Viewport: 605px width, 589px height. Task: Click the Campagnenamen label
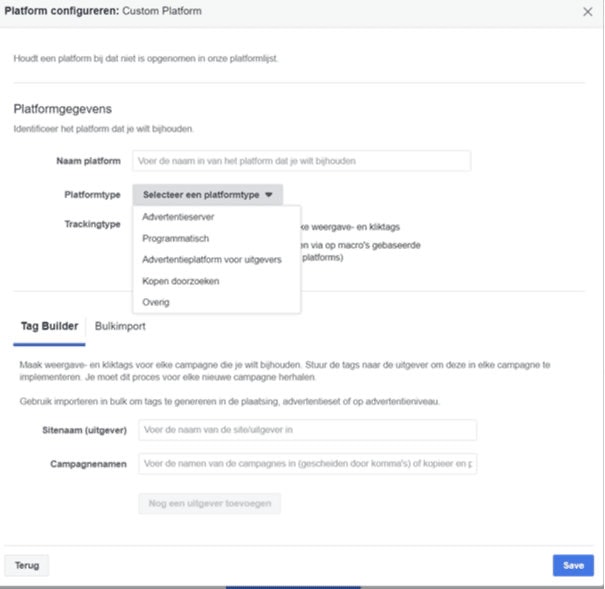click(x=88, y=464)
